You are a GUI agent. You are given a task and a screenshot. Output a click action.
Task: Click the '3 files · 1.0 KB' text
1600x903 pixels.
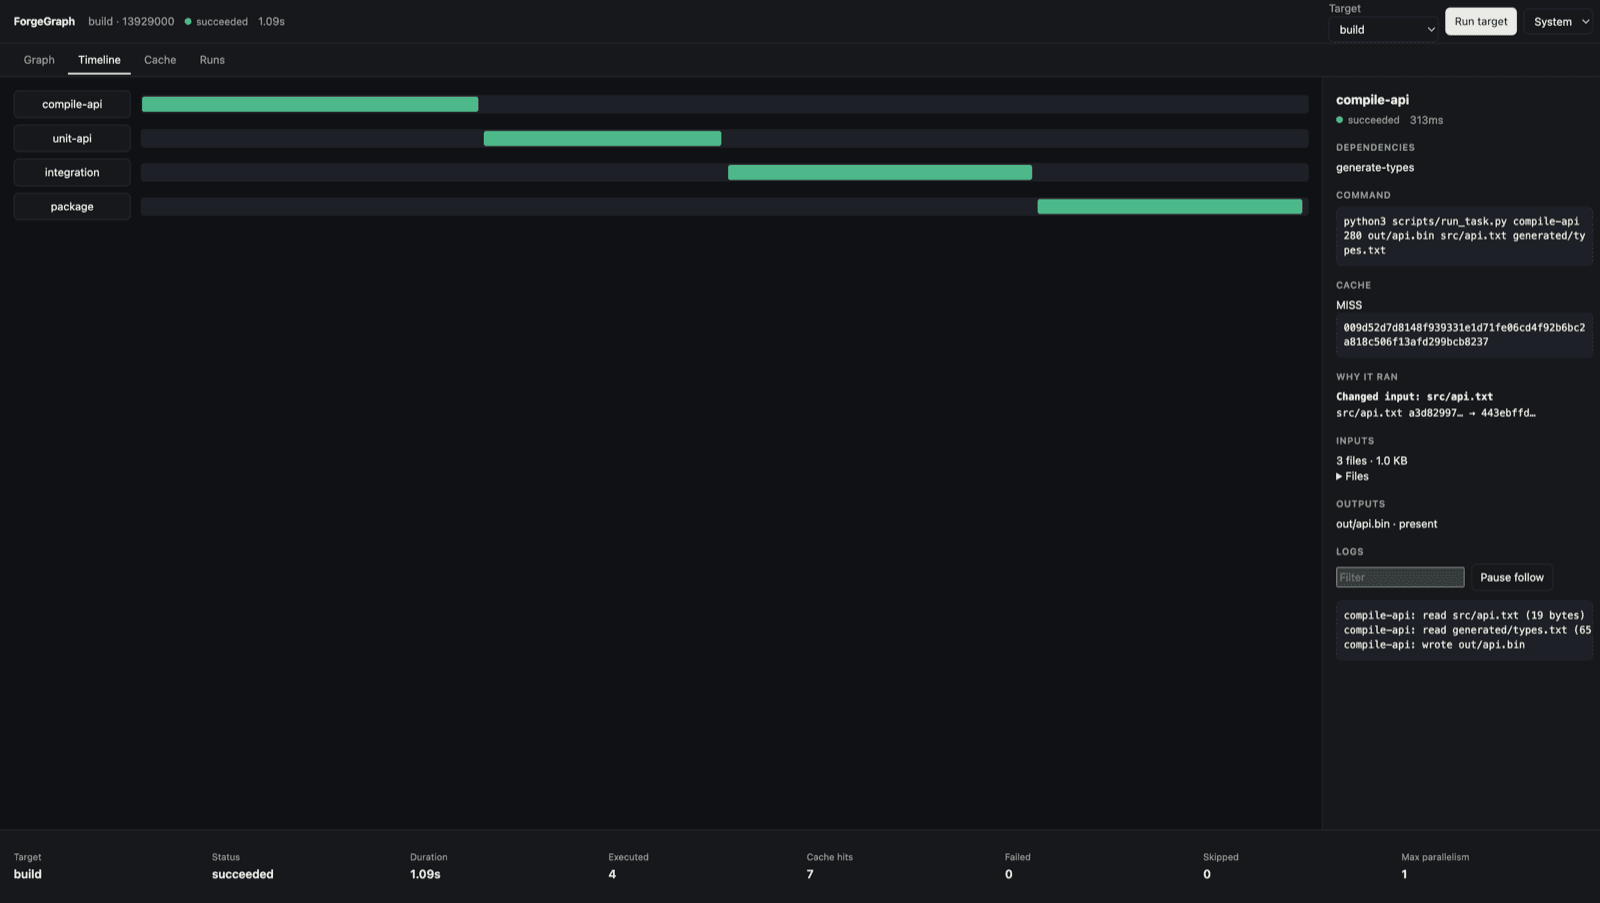coord(1371,461)
